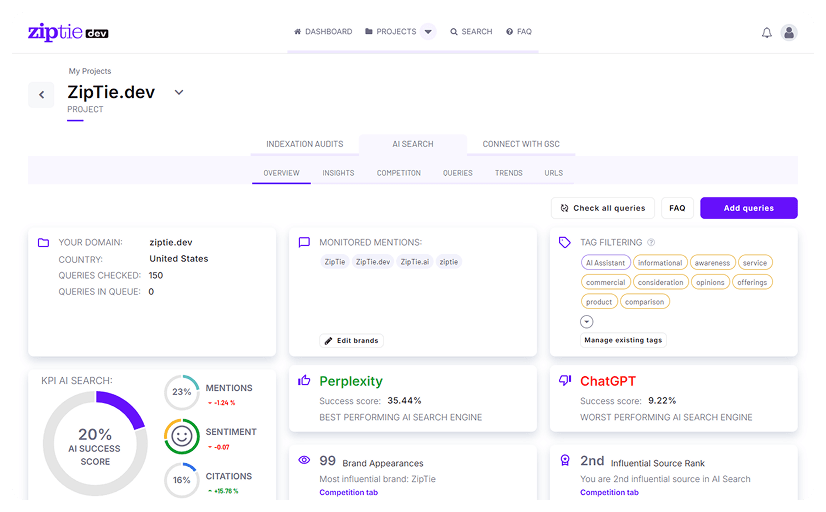Expand more tags with the down arrow
Screen dimensions: 826x512
pyautogui.click(x=587, y=321)
